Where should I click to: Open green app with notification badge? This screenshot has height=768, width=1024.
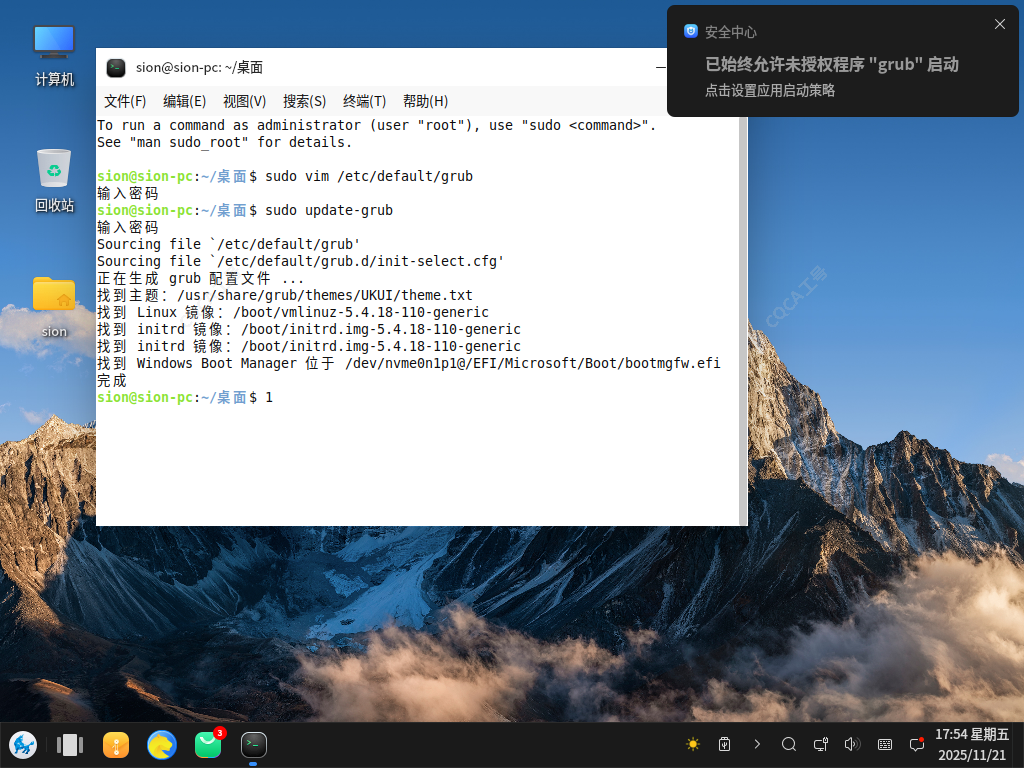click(208, 744)
